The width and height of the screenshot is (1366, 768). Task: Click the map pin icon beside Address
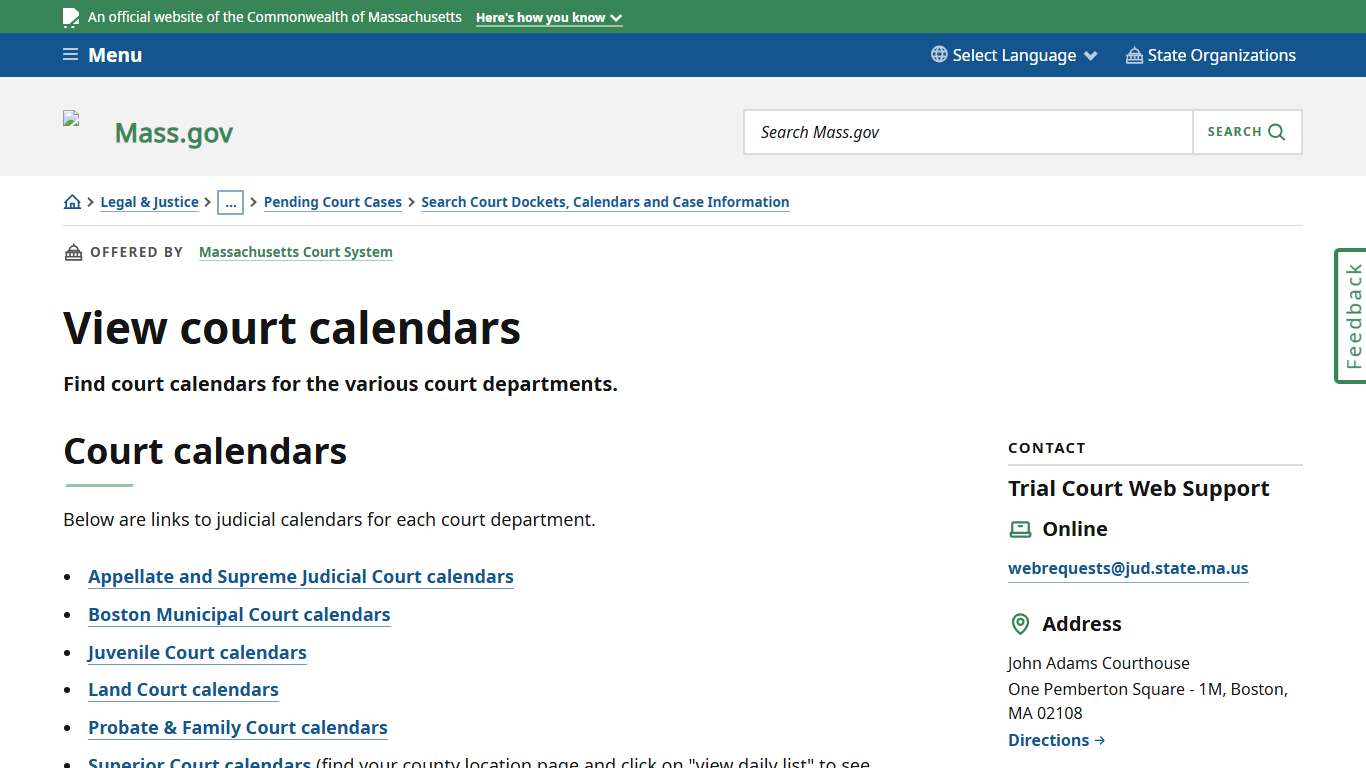point(1020,624)
